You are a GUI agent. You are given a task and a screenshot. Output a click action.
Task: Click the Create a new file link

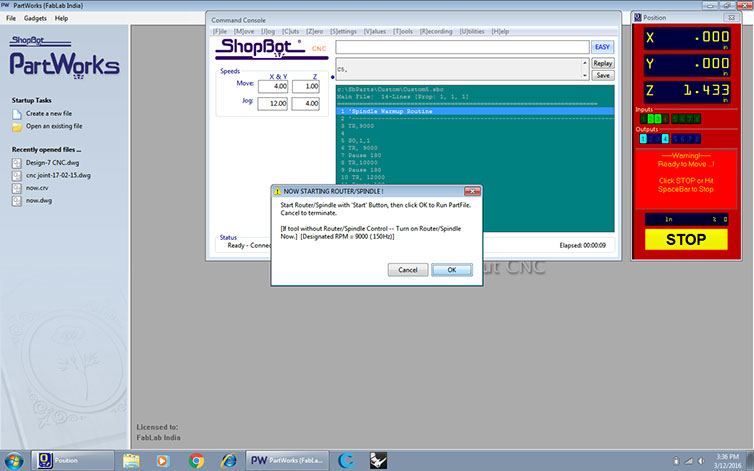point(49,114)
